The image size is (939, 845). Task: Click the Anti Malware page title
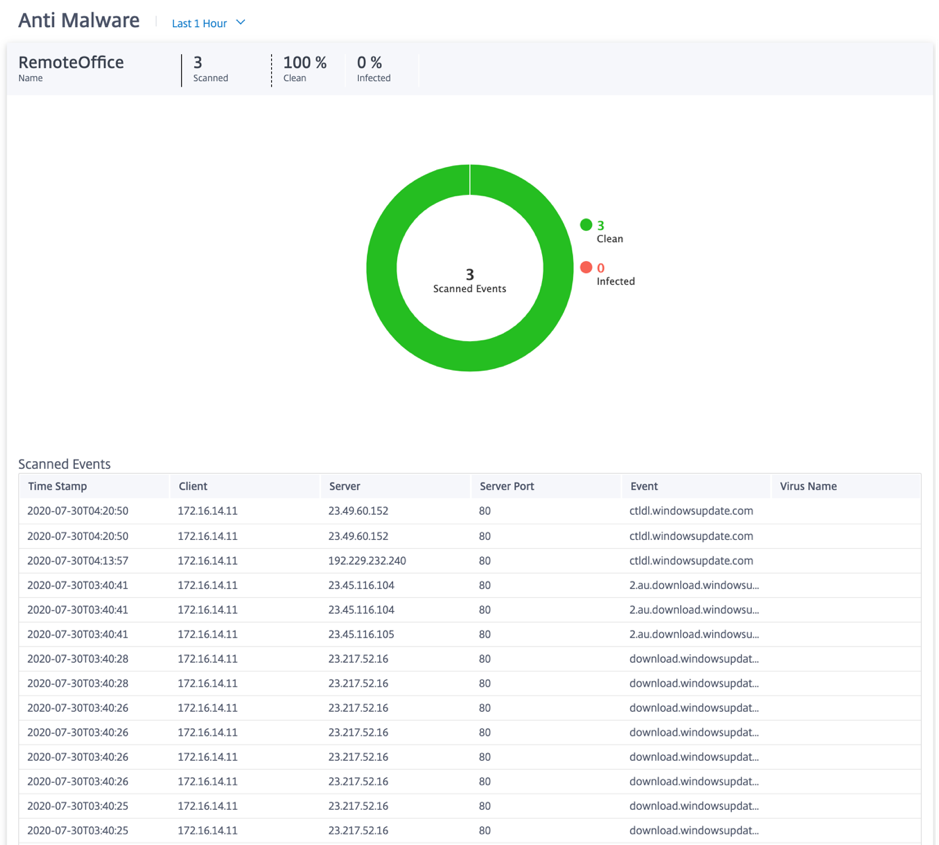pyautogui.click(x=78, y=20)
